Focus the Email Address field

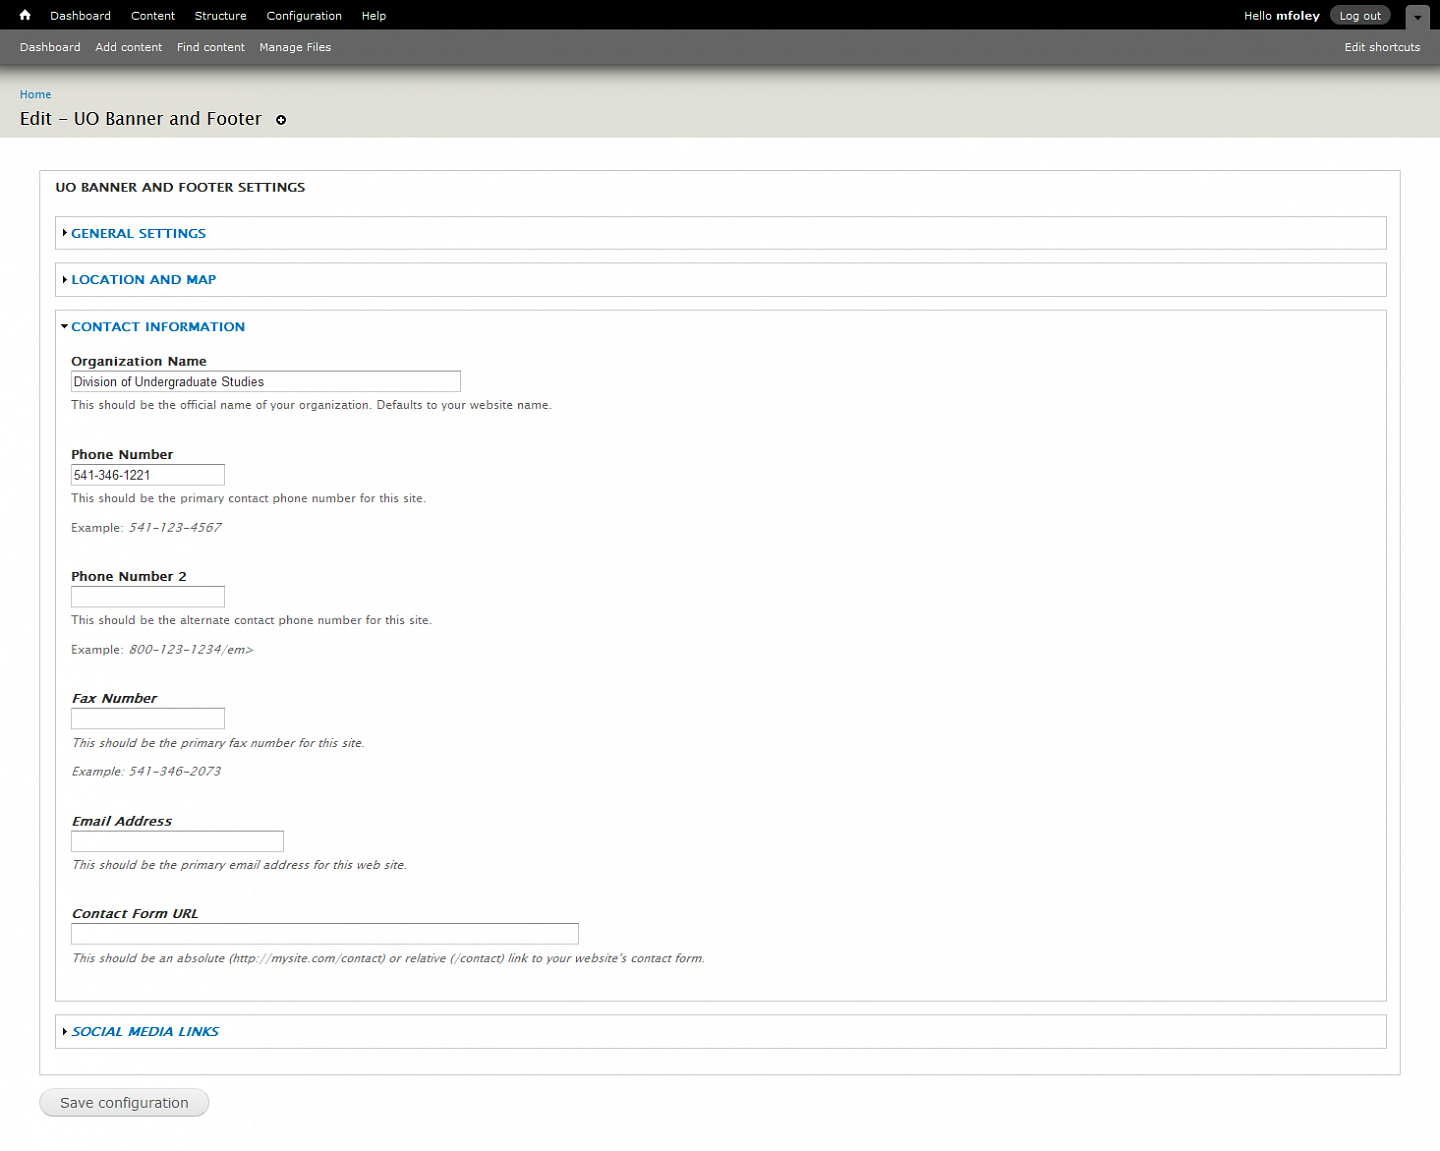[177, 842]
